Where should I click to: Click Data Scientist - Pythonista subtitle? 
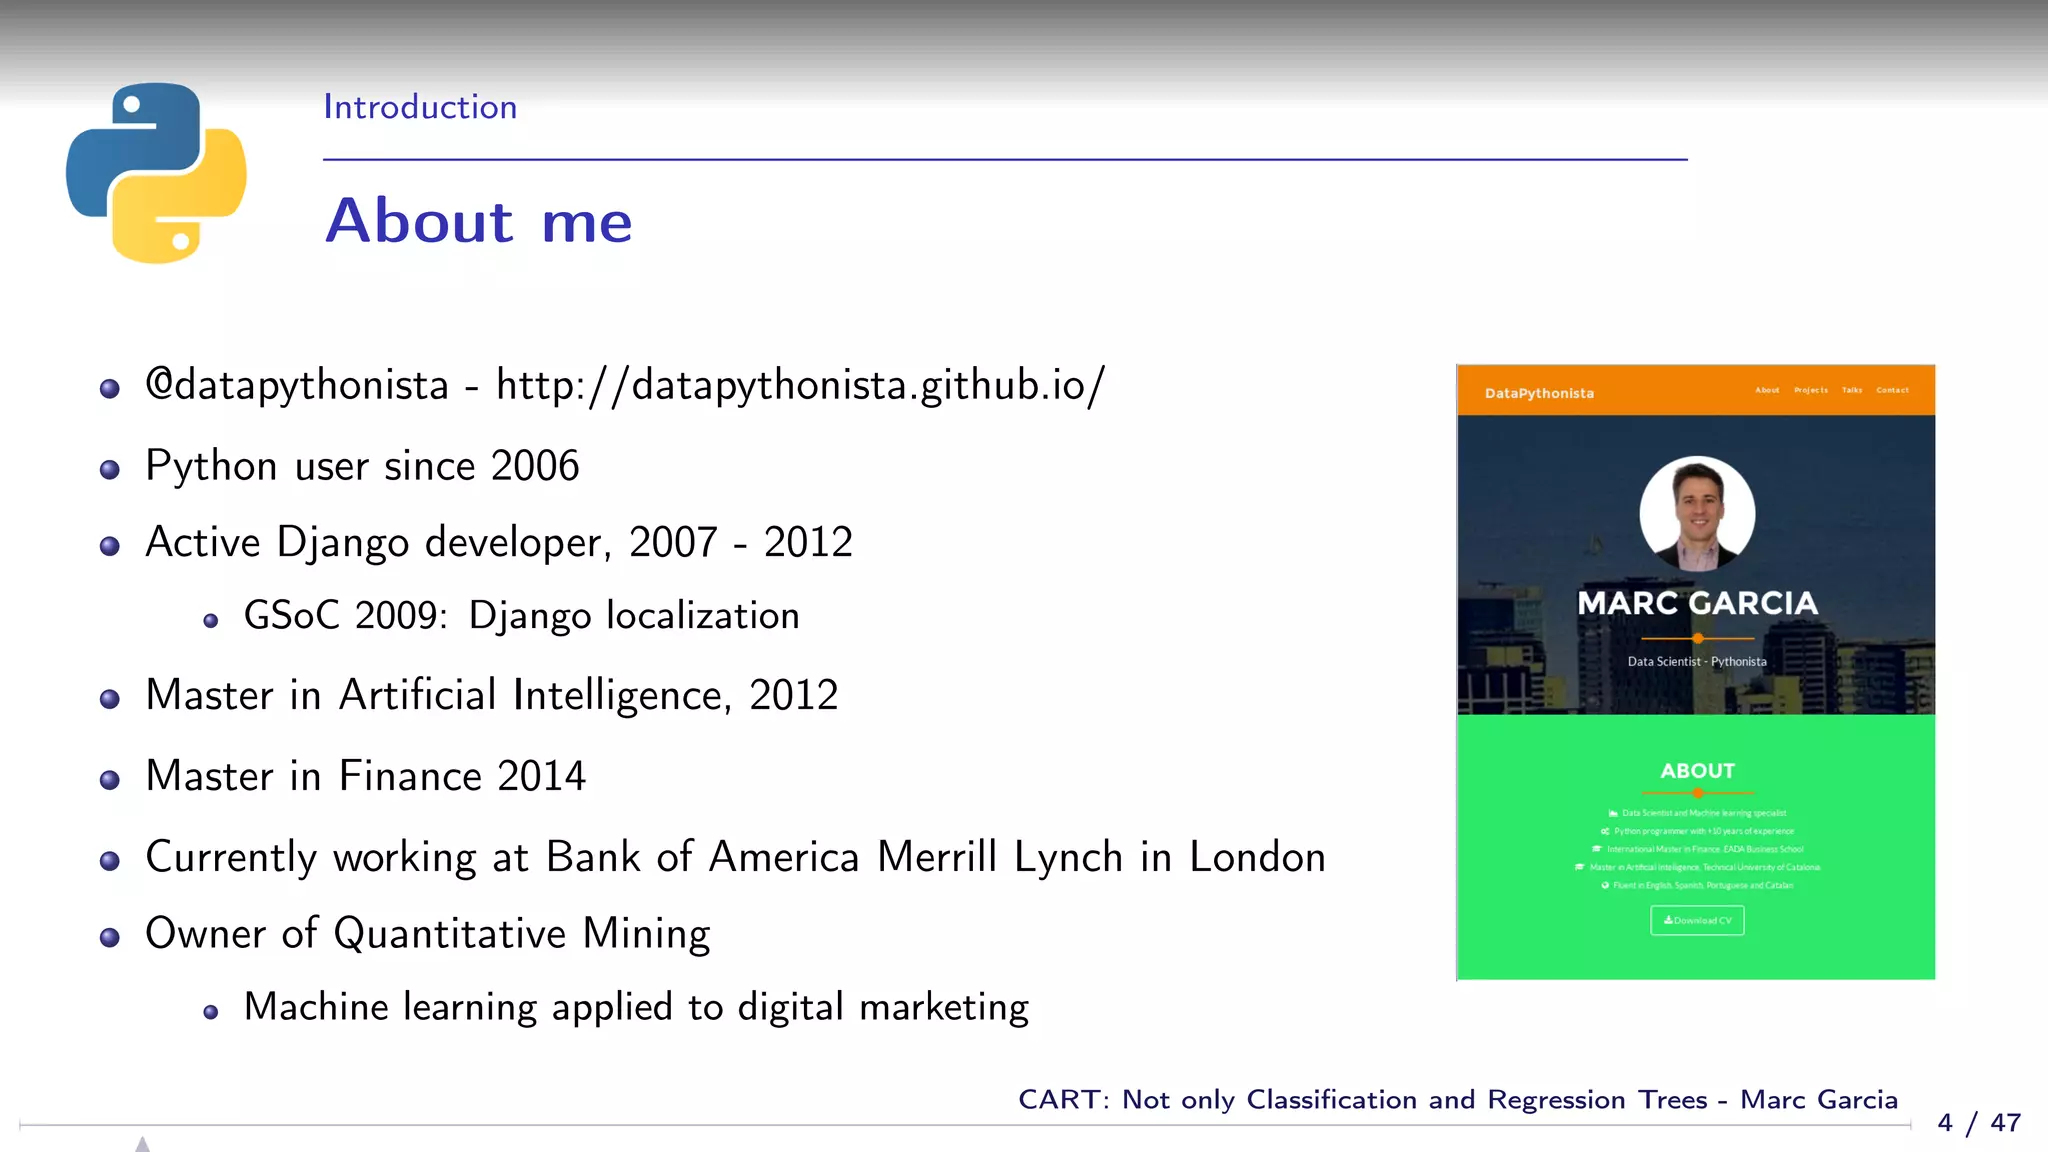pyautogui.click(x=1697, y=662)
